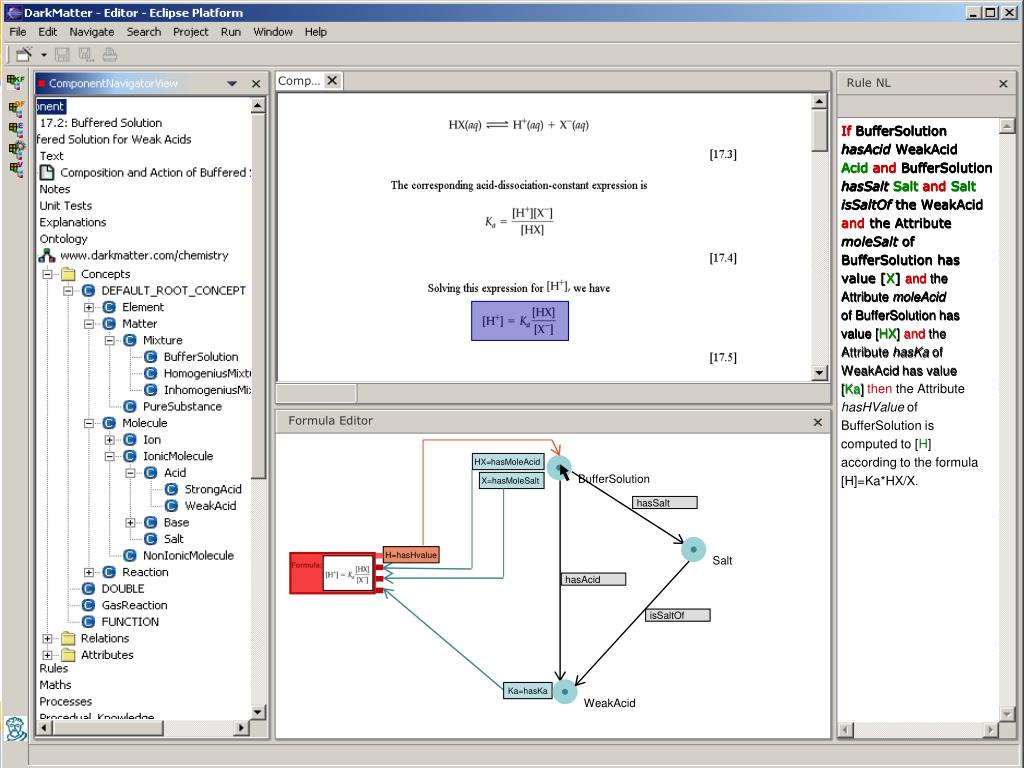Collapse the DEFAULT_ROOT_CONCEPT node
Screen dimensions: 1024x768
pos(68,291)
